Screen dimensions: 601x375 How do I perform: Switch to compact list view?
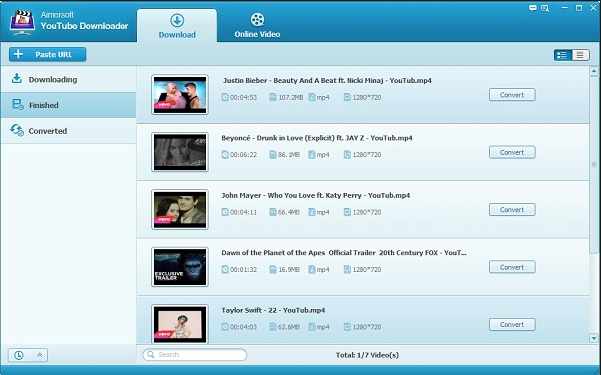[580, 55]
